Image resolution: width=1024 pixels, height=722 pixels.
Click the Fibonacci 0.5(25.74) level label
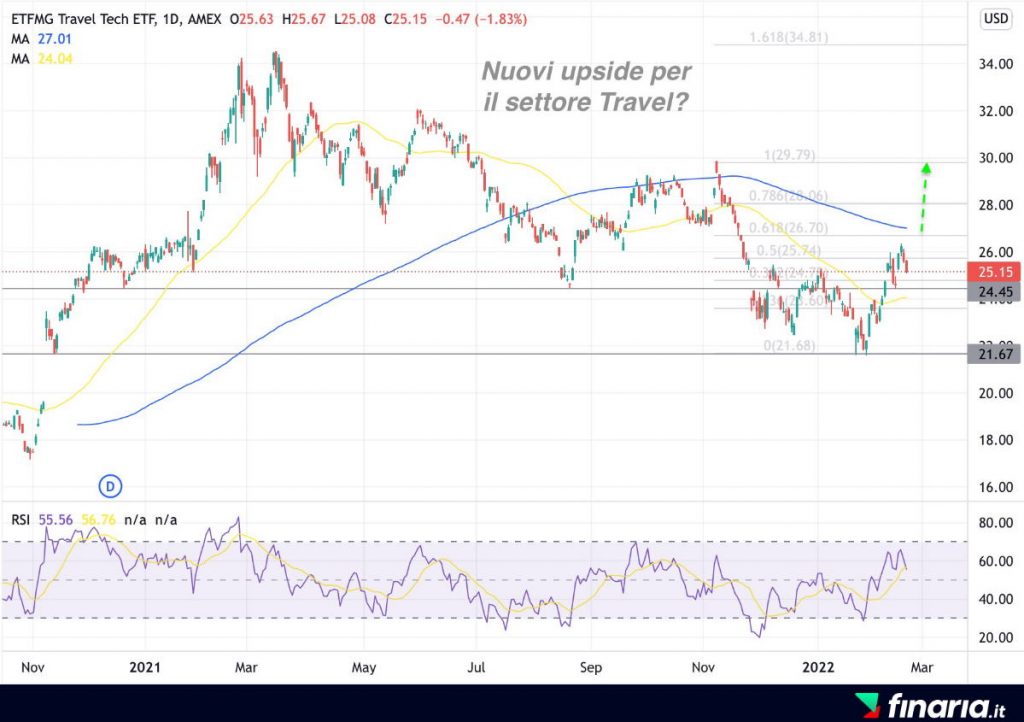[789, 251]
